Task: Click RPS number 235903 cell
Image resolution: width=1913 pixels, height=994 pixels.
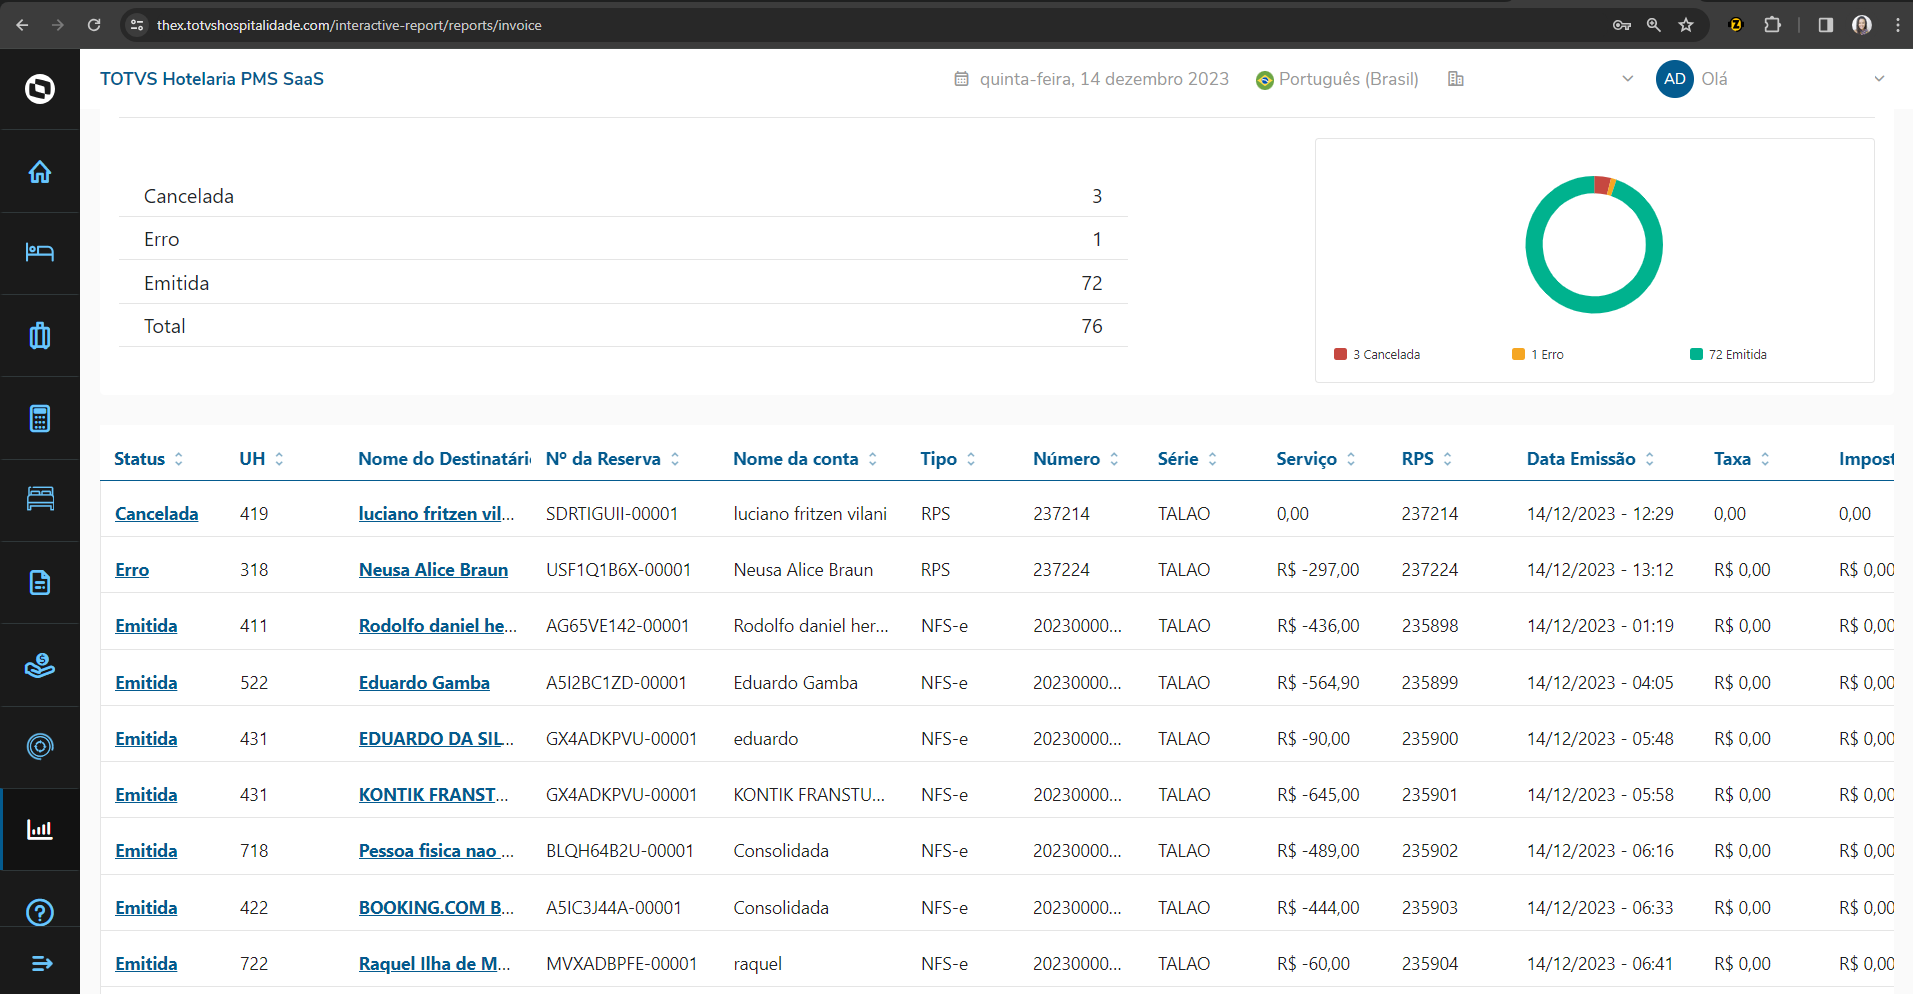Action: click(x=1430, y=908)
